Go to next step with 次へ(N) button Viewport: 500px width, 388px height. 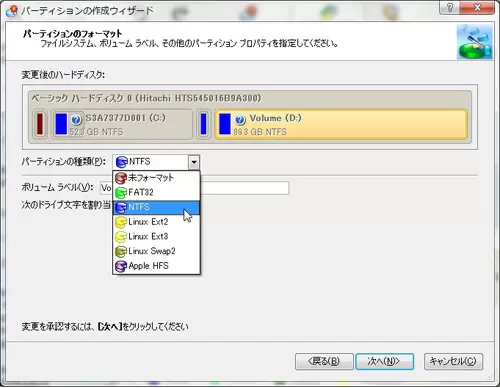(x=384, y=361)
